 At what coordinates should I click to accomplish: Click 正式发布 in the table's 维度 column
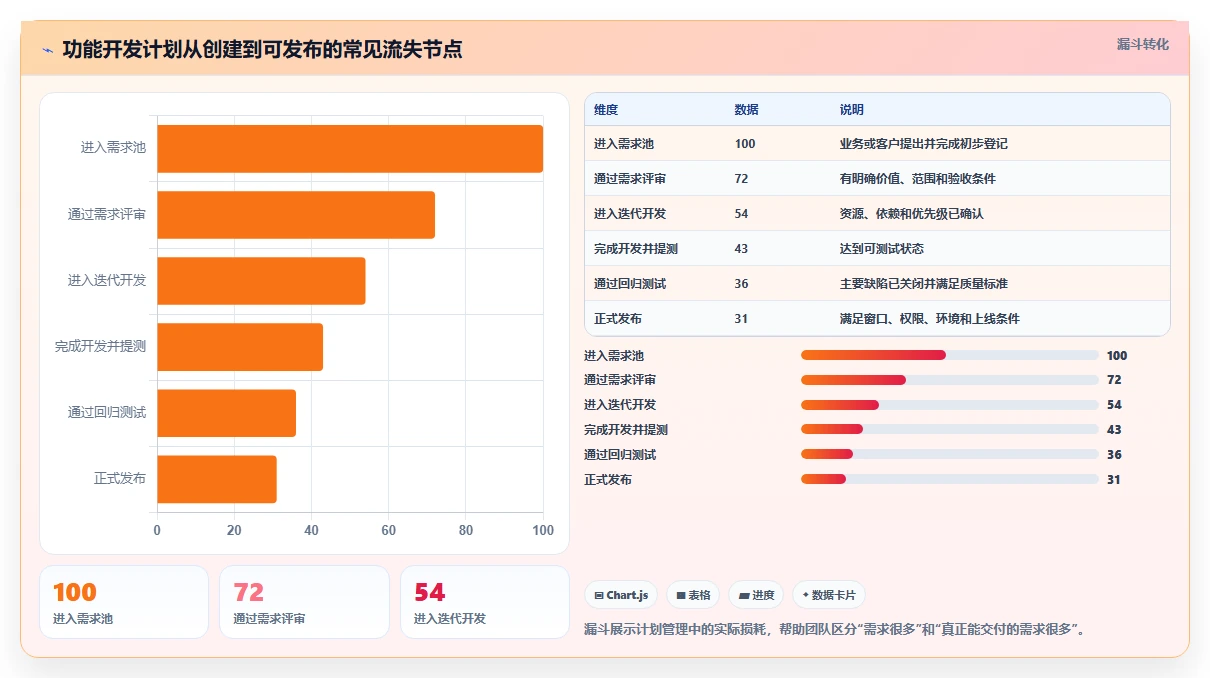(x=618, y=319)
